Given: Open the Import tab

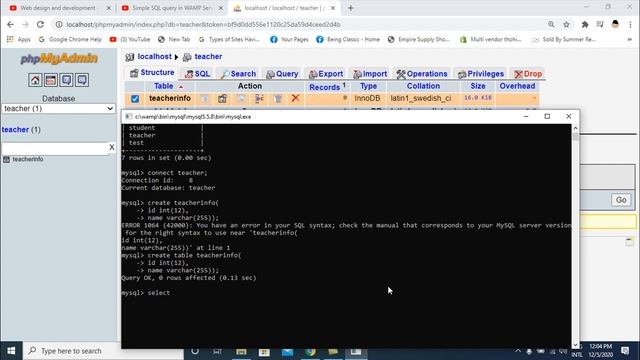Looking at the screenshot, I should tap(370, 74).
